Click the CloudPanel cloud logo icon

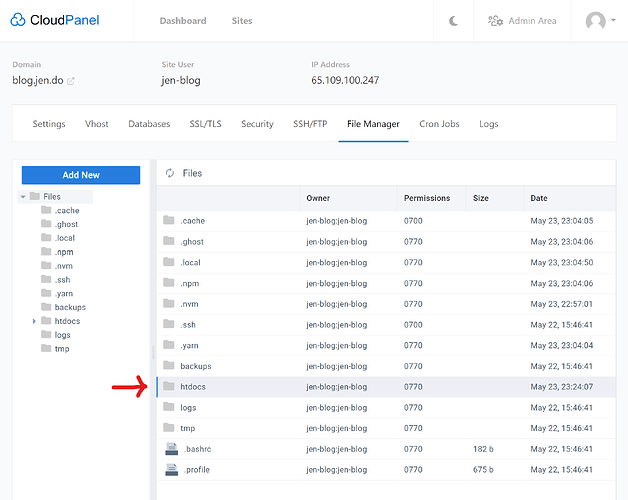click(18, 20)
